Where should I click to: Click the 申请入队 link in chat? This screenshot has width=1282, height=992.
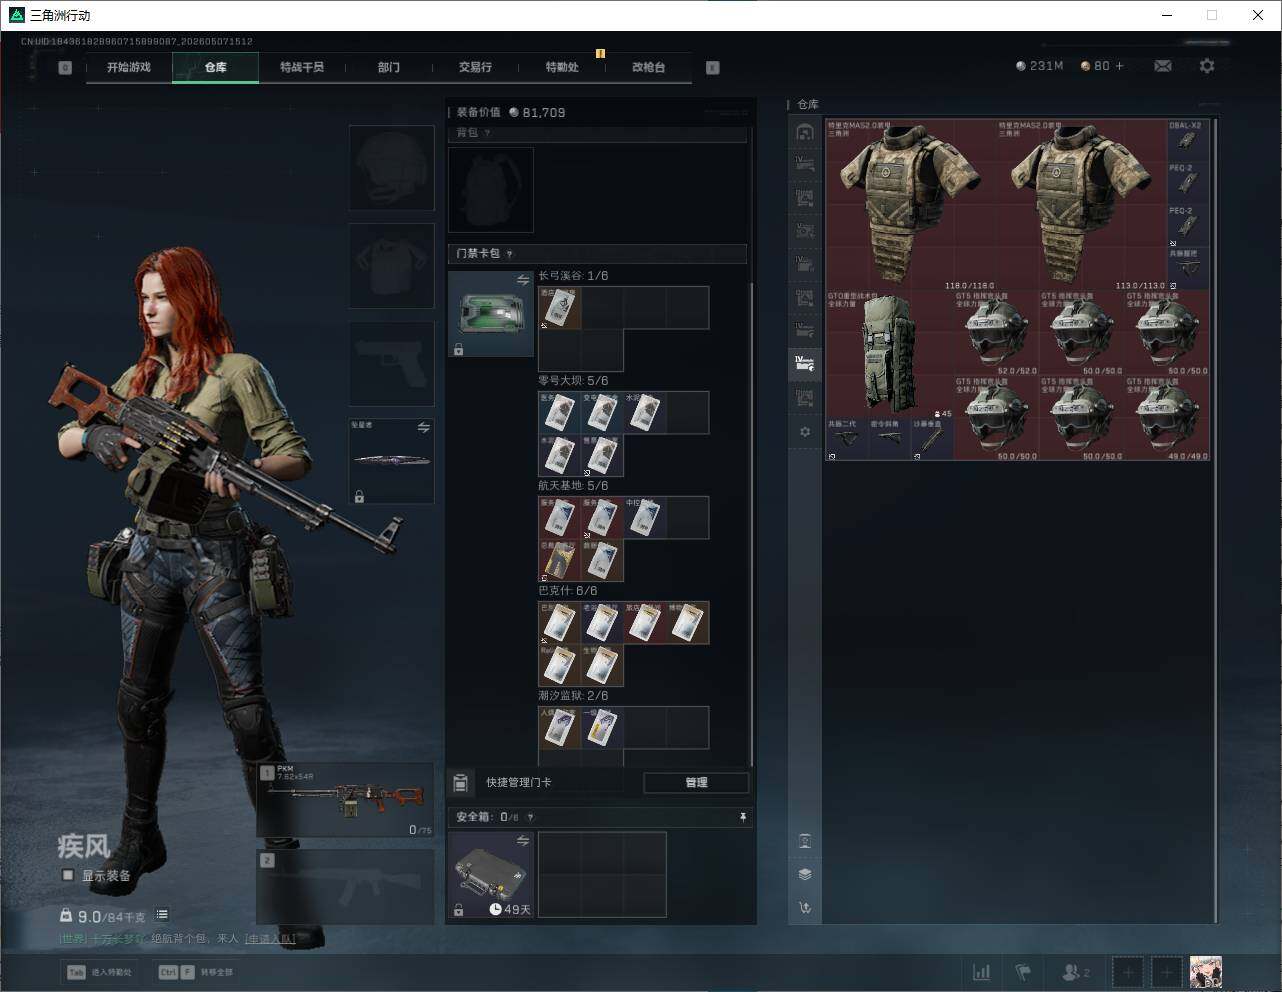tap(270, 939)
